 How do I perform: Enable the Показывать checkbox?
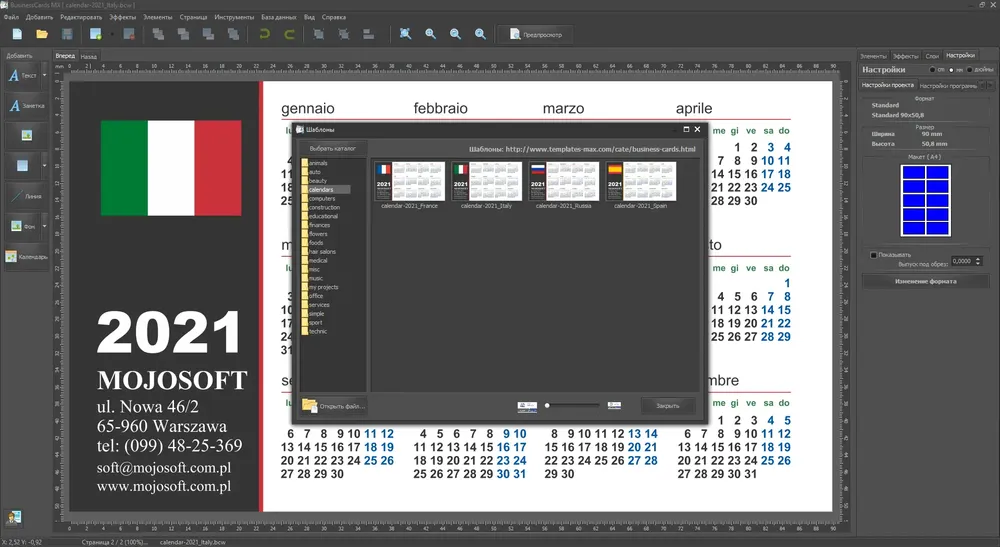pyautogui.click(x=874, y=255)
